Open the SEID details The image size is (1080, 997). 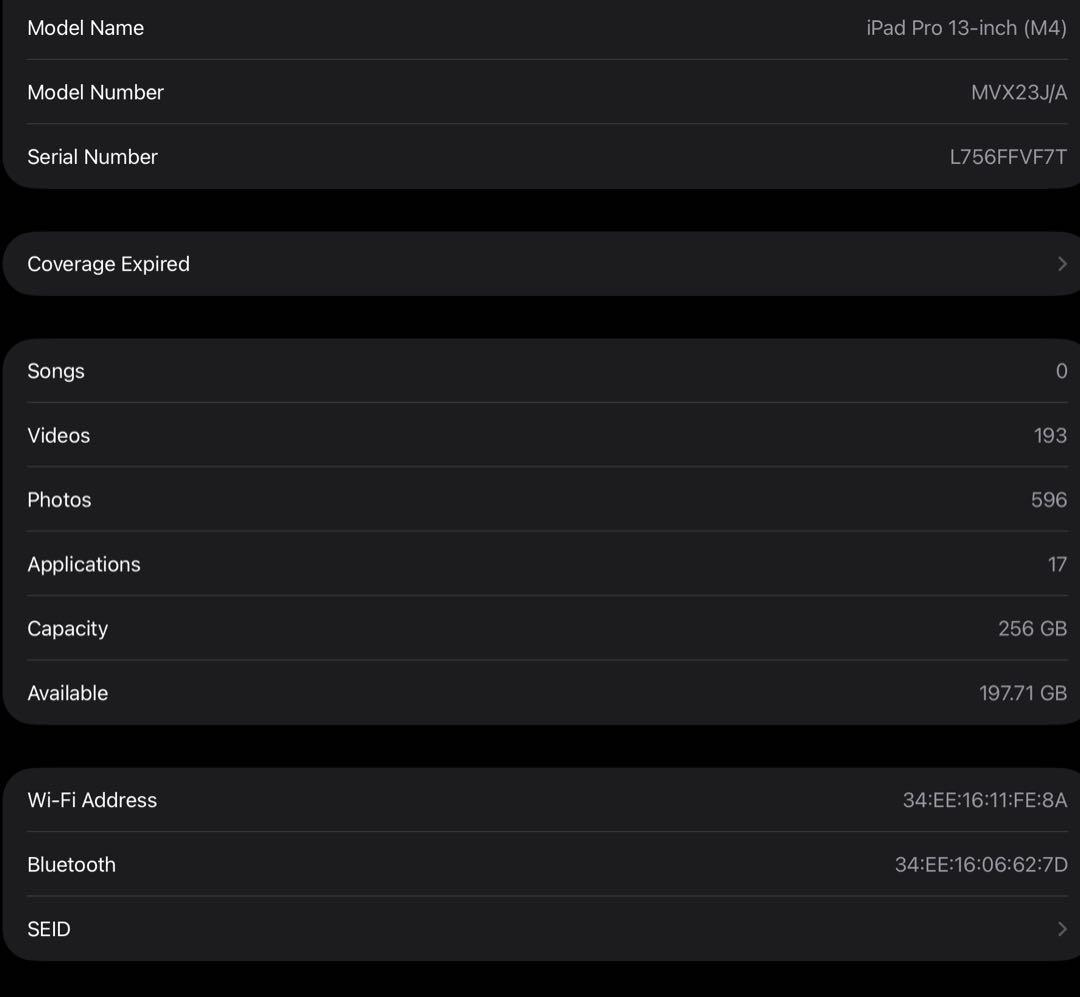[x=540, y=929]
